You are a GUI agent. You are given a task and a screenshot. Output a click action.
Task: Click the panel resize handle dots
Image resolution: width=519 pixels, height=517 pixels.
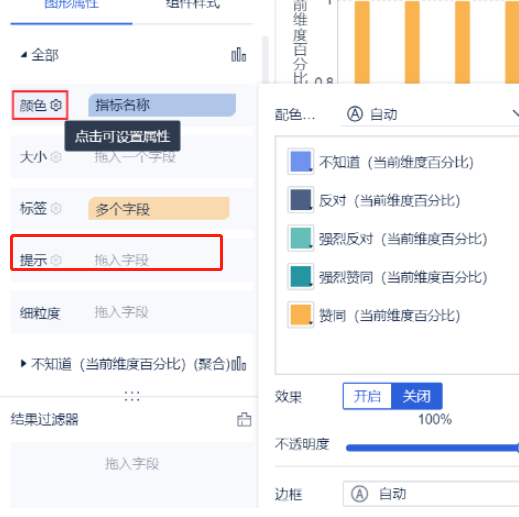(132, 396)
